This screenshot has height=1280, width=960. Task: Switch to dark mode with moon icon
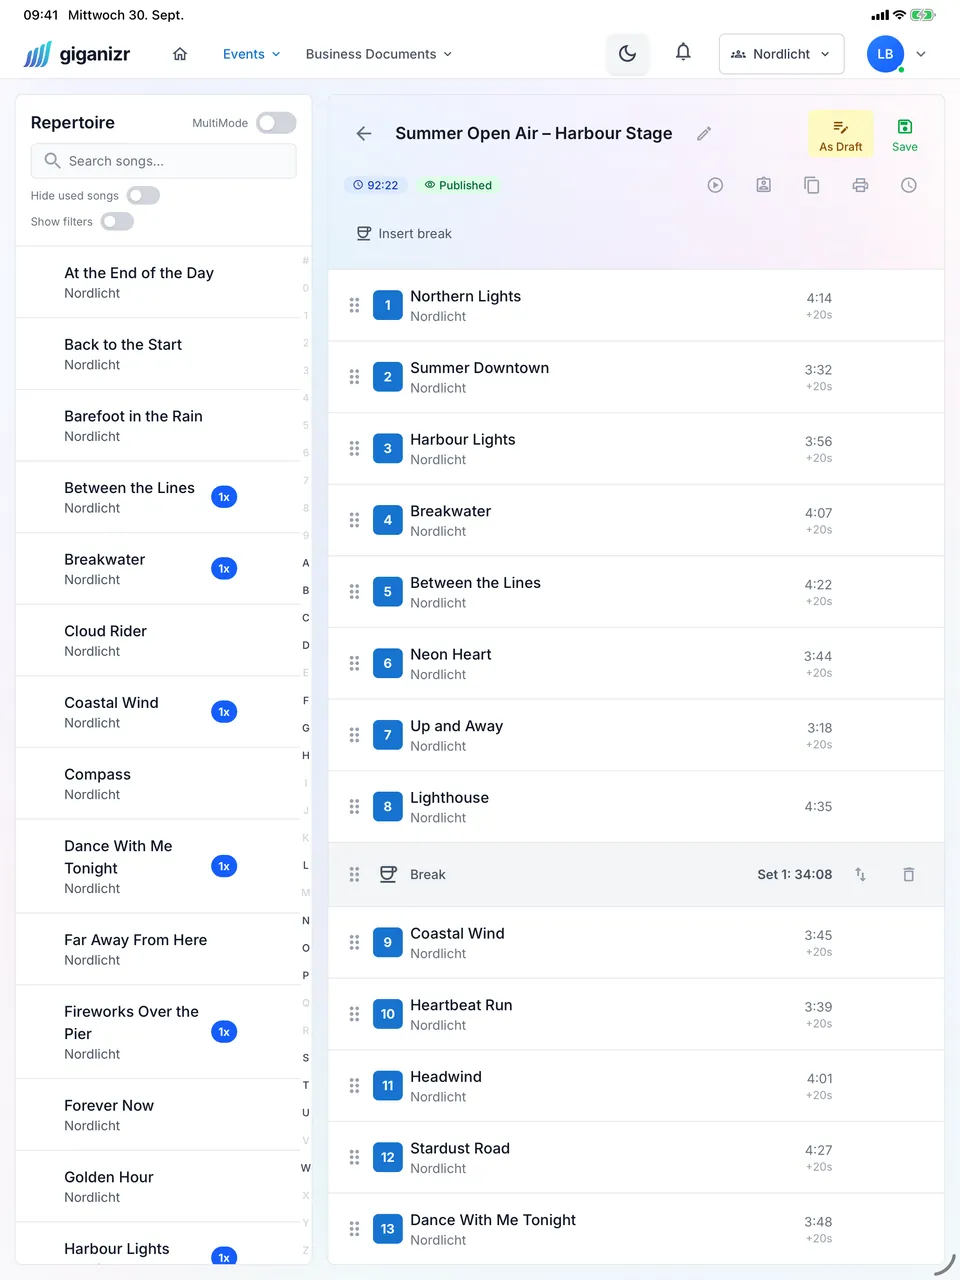[x=627, y=54]
